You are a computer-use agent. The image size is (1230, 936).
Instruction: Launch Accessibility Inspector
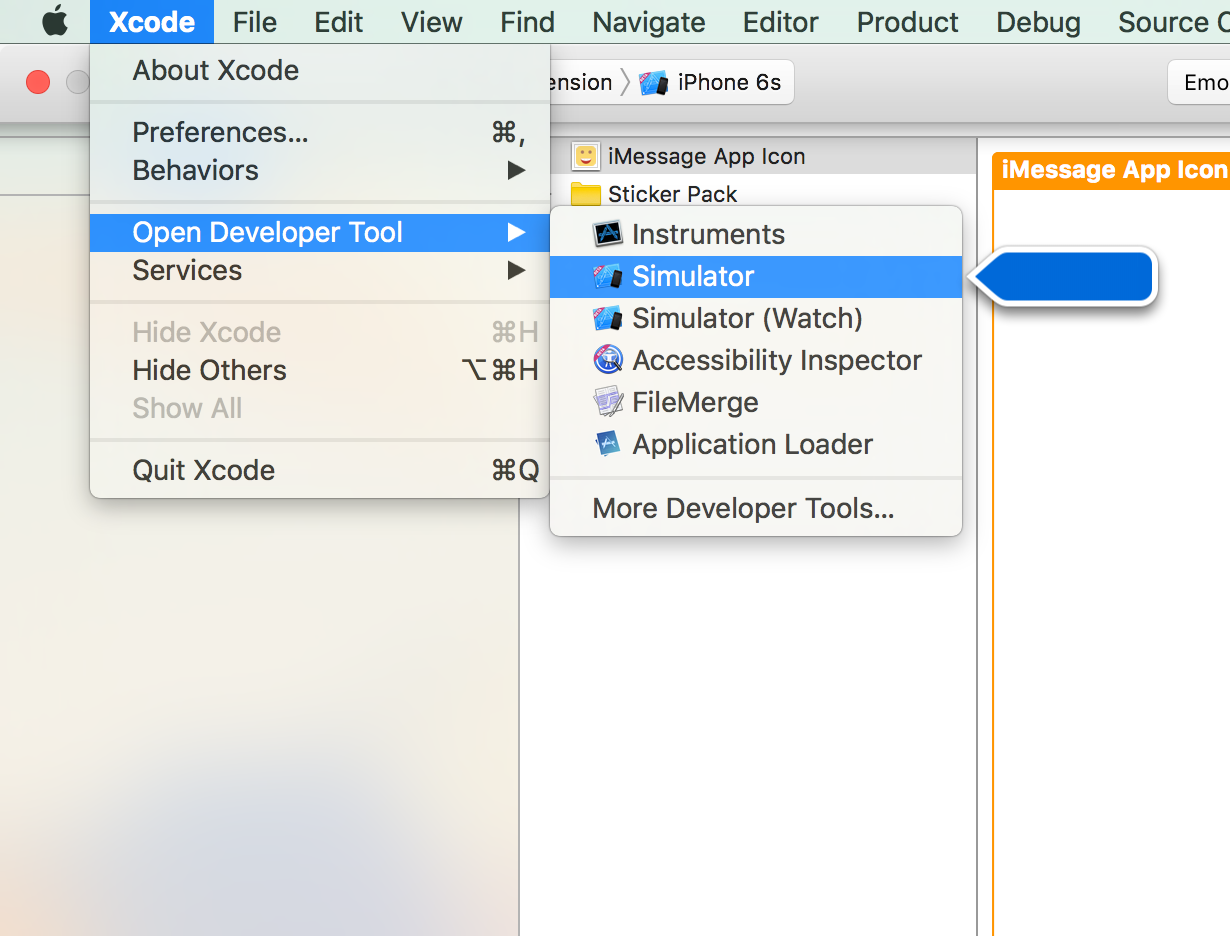756,360
